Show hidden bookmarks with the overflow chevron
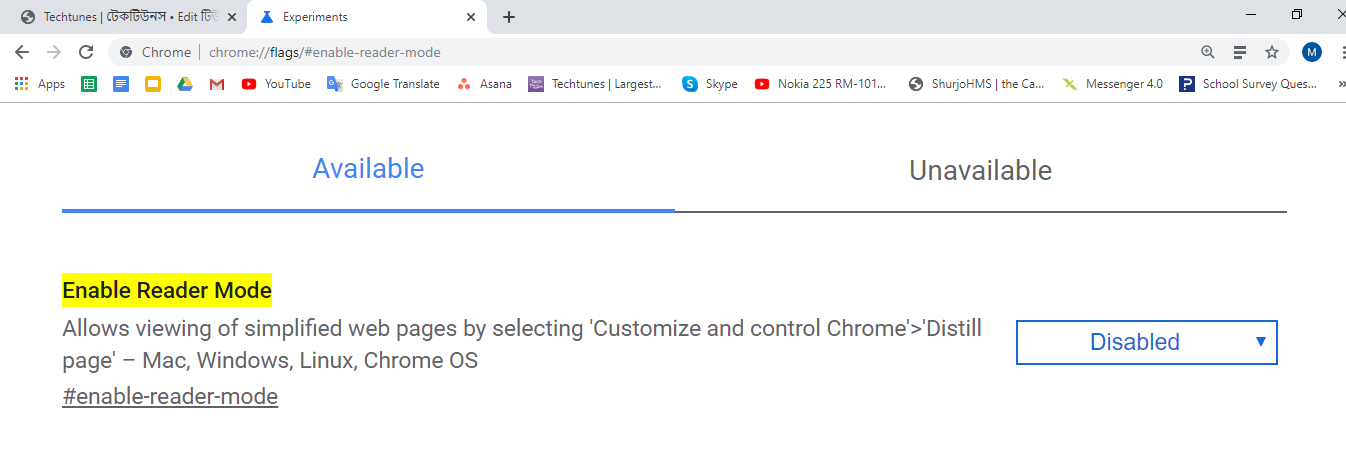1346x472 pixels. (1341, 84)
